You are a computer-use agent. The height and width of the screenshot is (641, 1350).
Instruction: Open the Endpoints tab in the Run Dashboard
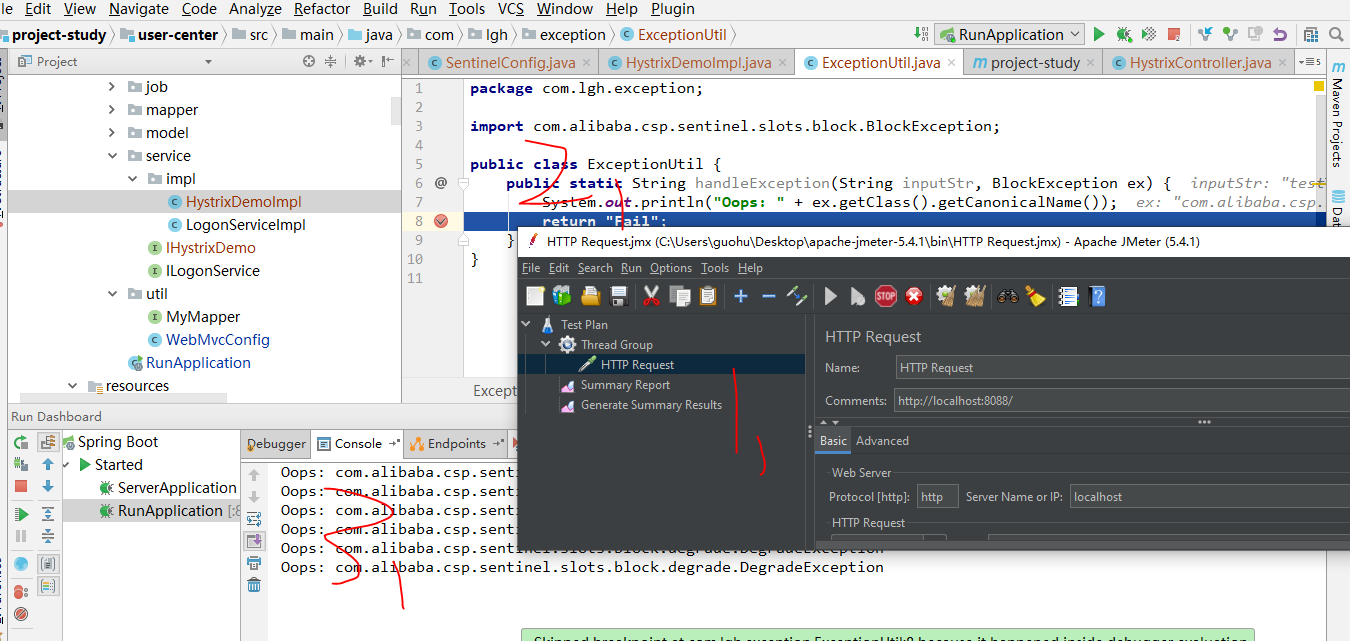click(457, 444)
